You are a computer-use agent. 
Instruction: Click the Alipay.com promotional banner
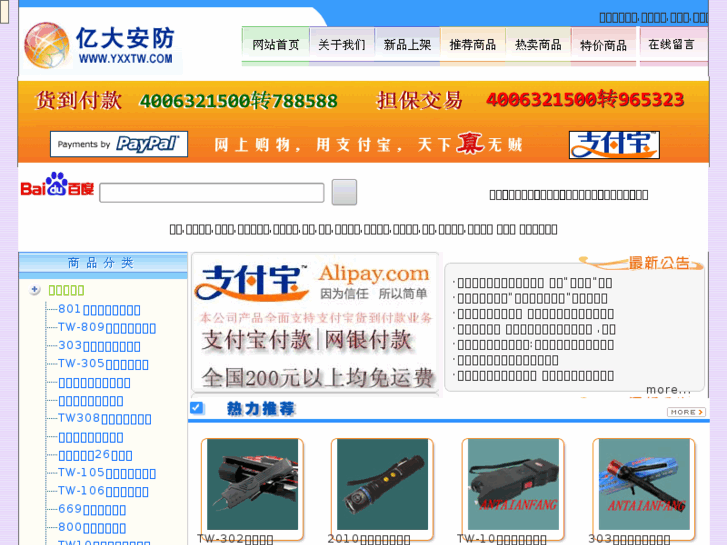coord(315,324)
